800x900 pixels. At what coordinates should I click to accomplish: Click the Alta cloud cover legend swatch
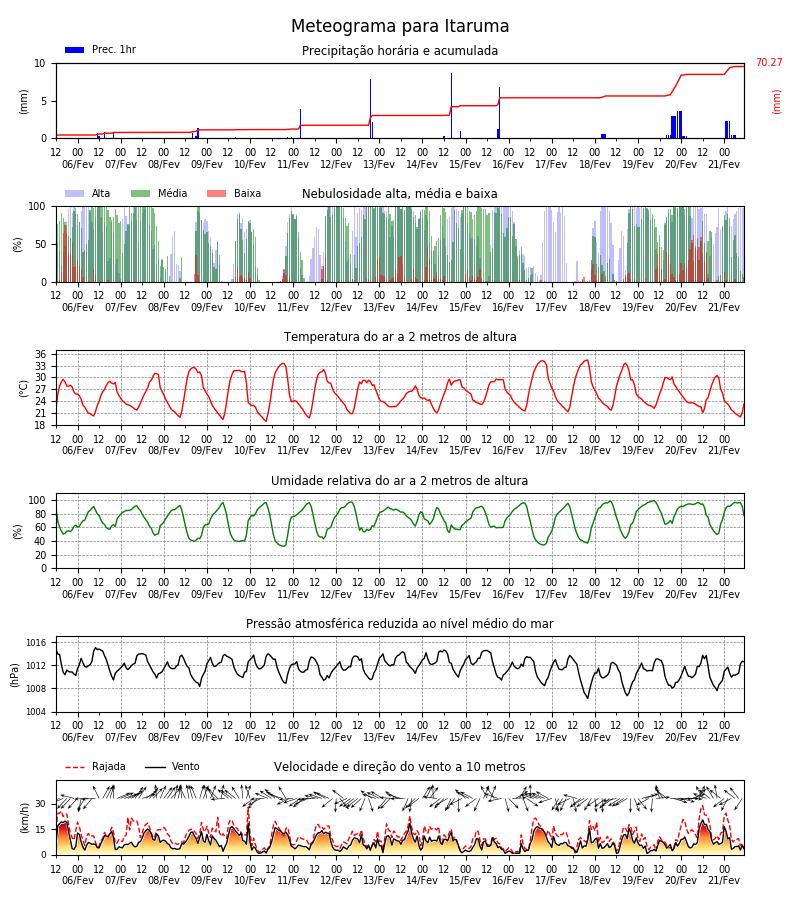click(75, 193)
